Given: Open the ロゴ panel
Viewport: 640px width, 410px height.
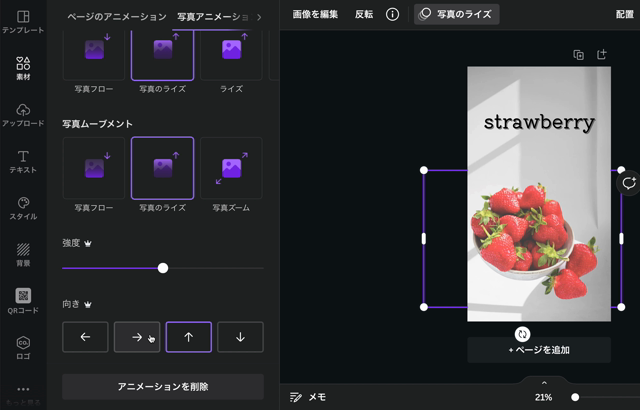Looking at the screenshot, I should point(23,348).
